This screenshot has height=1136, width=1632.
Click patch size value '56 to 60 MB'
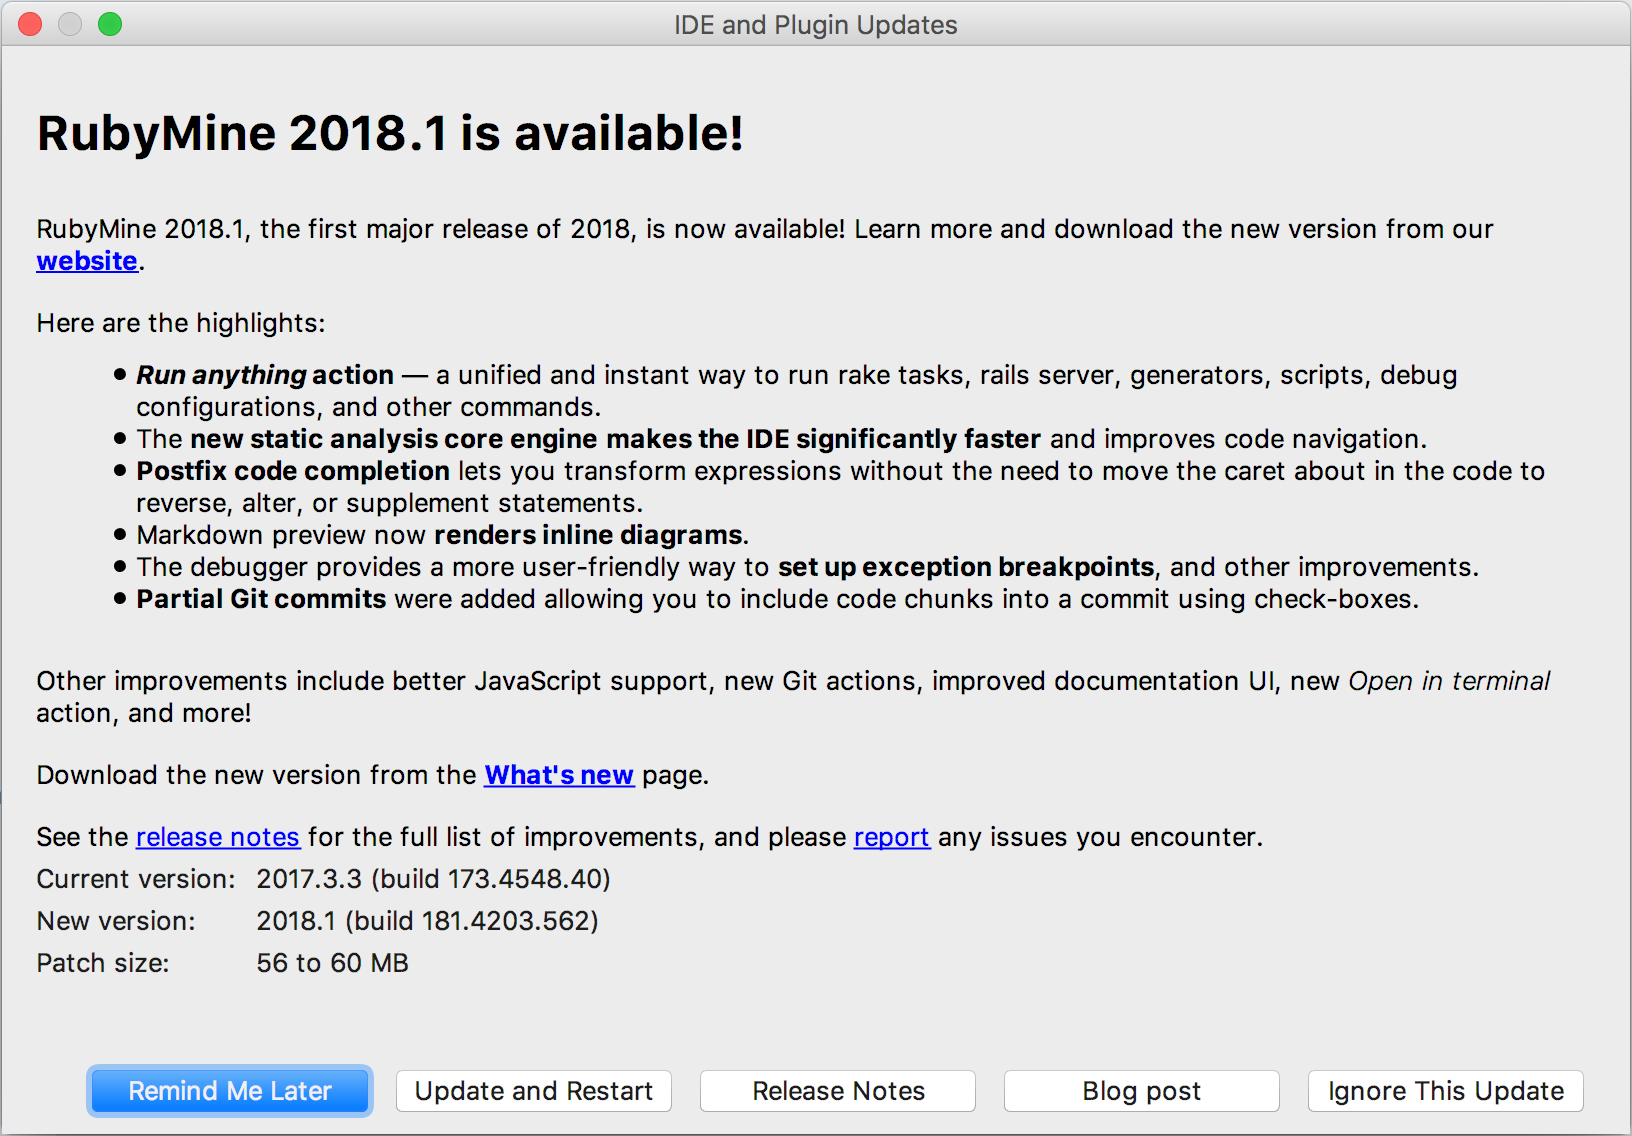[x=332, y=963]
